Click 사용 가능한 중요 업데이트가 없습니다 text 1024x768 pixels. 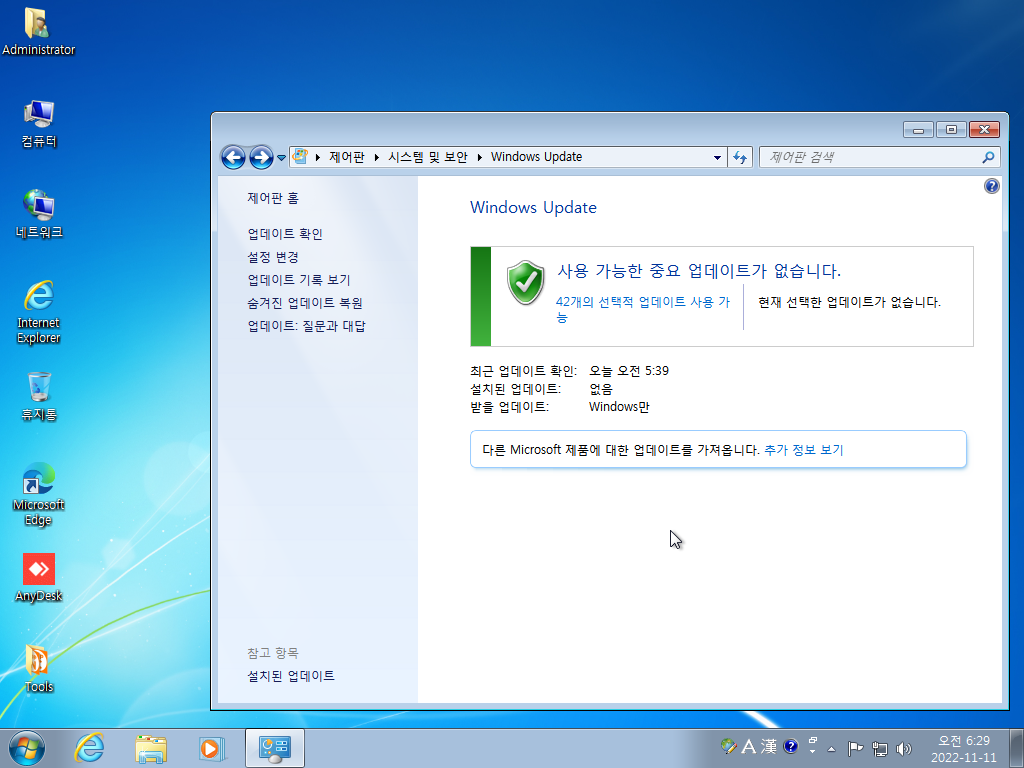click(x=699, y=270)
